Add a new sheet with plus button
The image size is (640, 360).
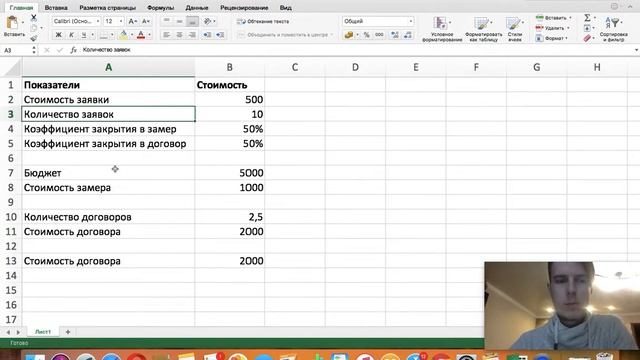(68, 332)
